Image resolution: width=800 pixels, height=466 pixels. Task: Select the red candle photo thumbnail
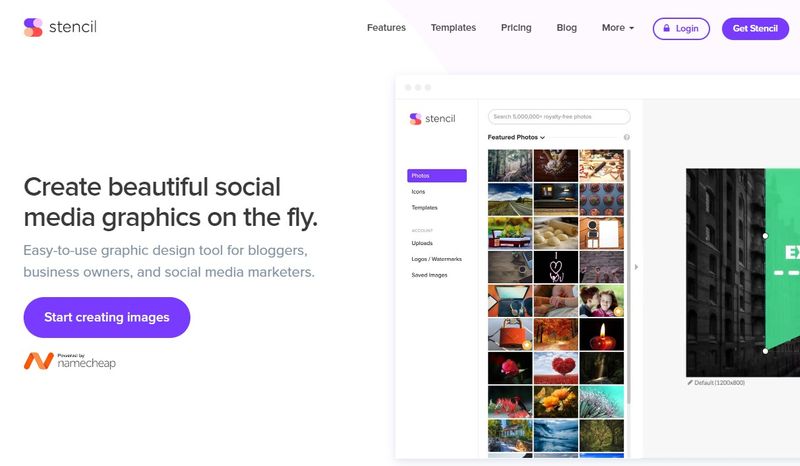(x=602, y=334)
